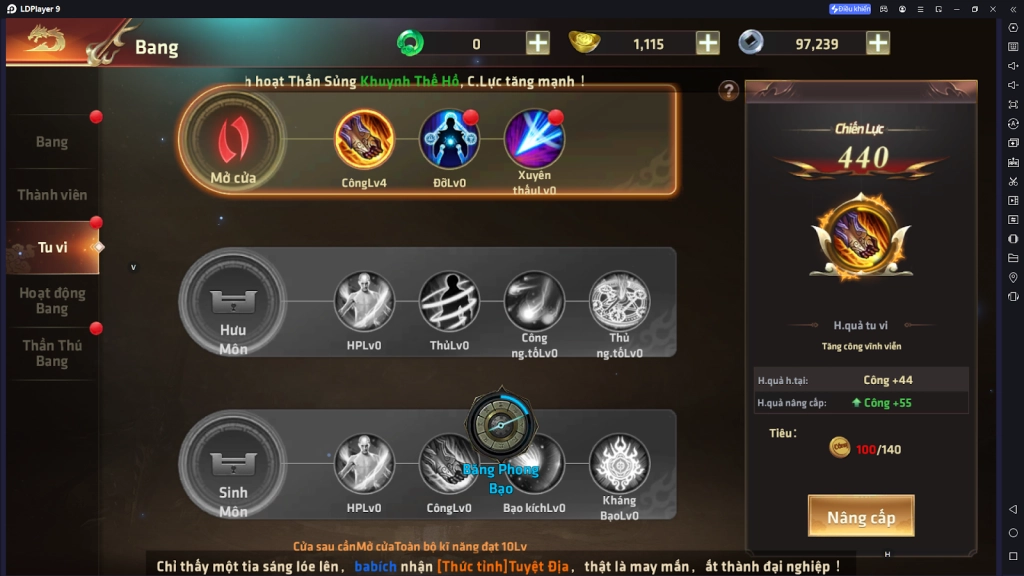
Task: Select the Kháng Bạo Lv0 skill icon
Action: [x=619, y=464]
